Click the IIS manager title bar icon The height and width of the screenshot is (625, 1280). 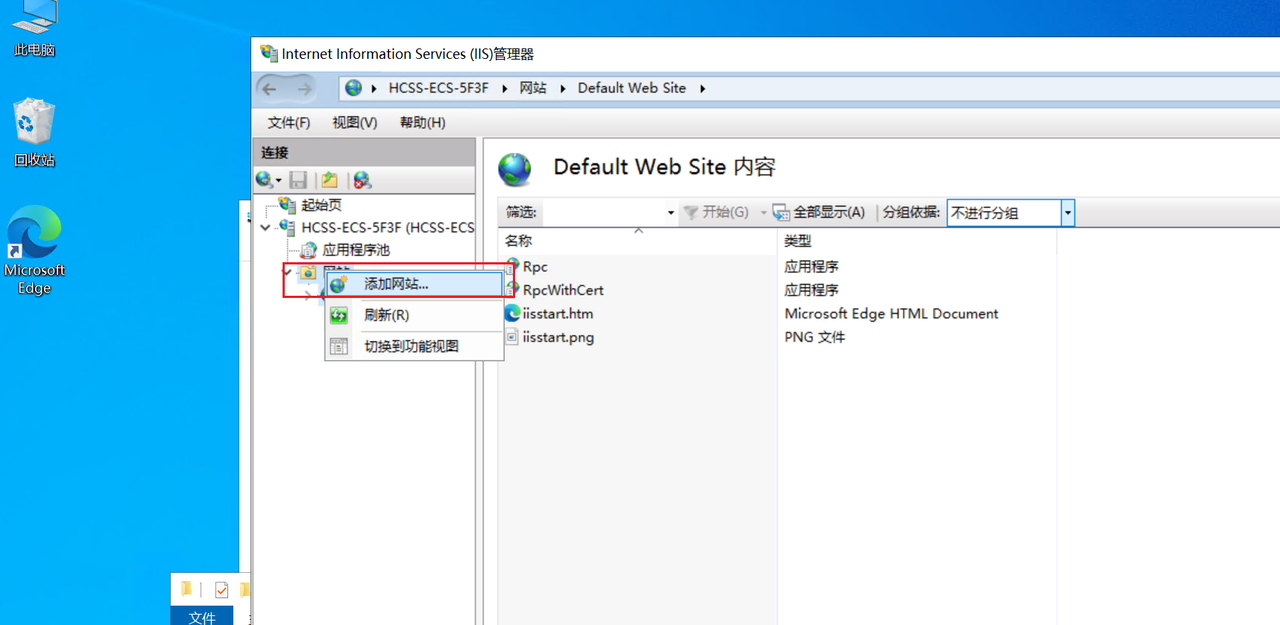point(268,54)
